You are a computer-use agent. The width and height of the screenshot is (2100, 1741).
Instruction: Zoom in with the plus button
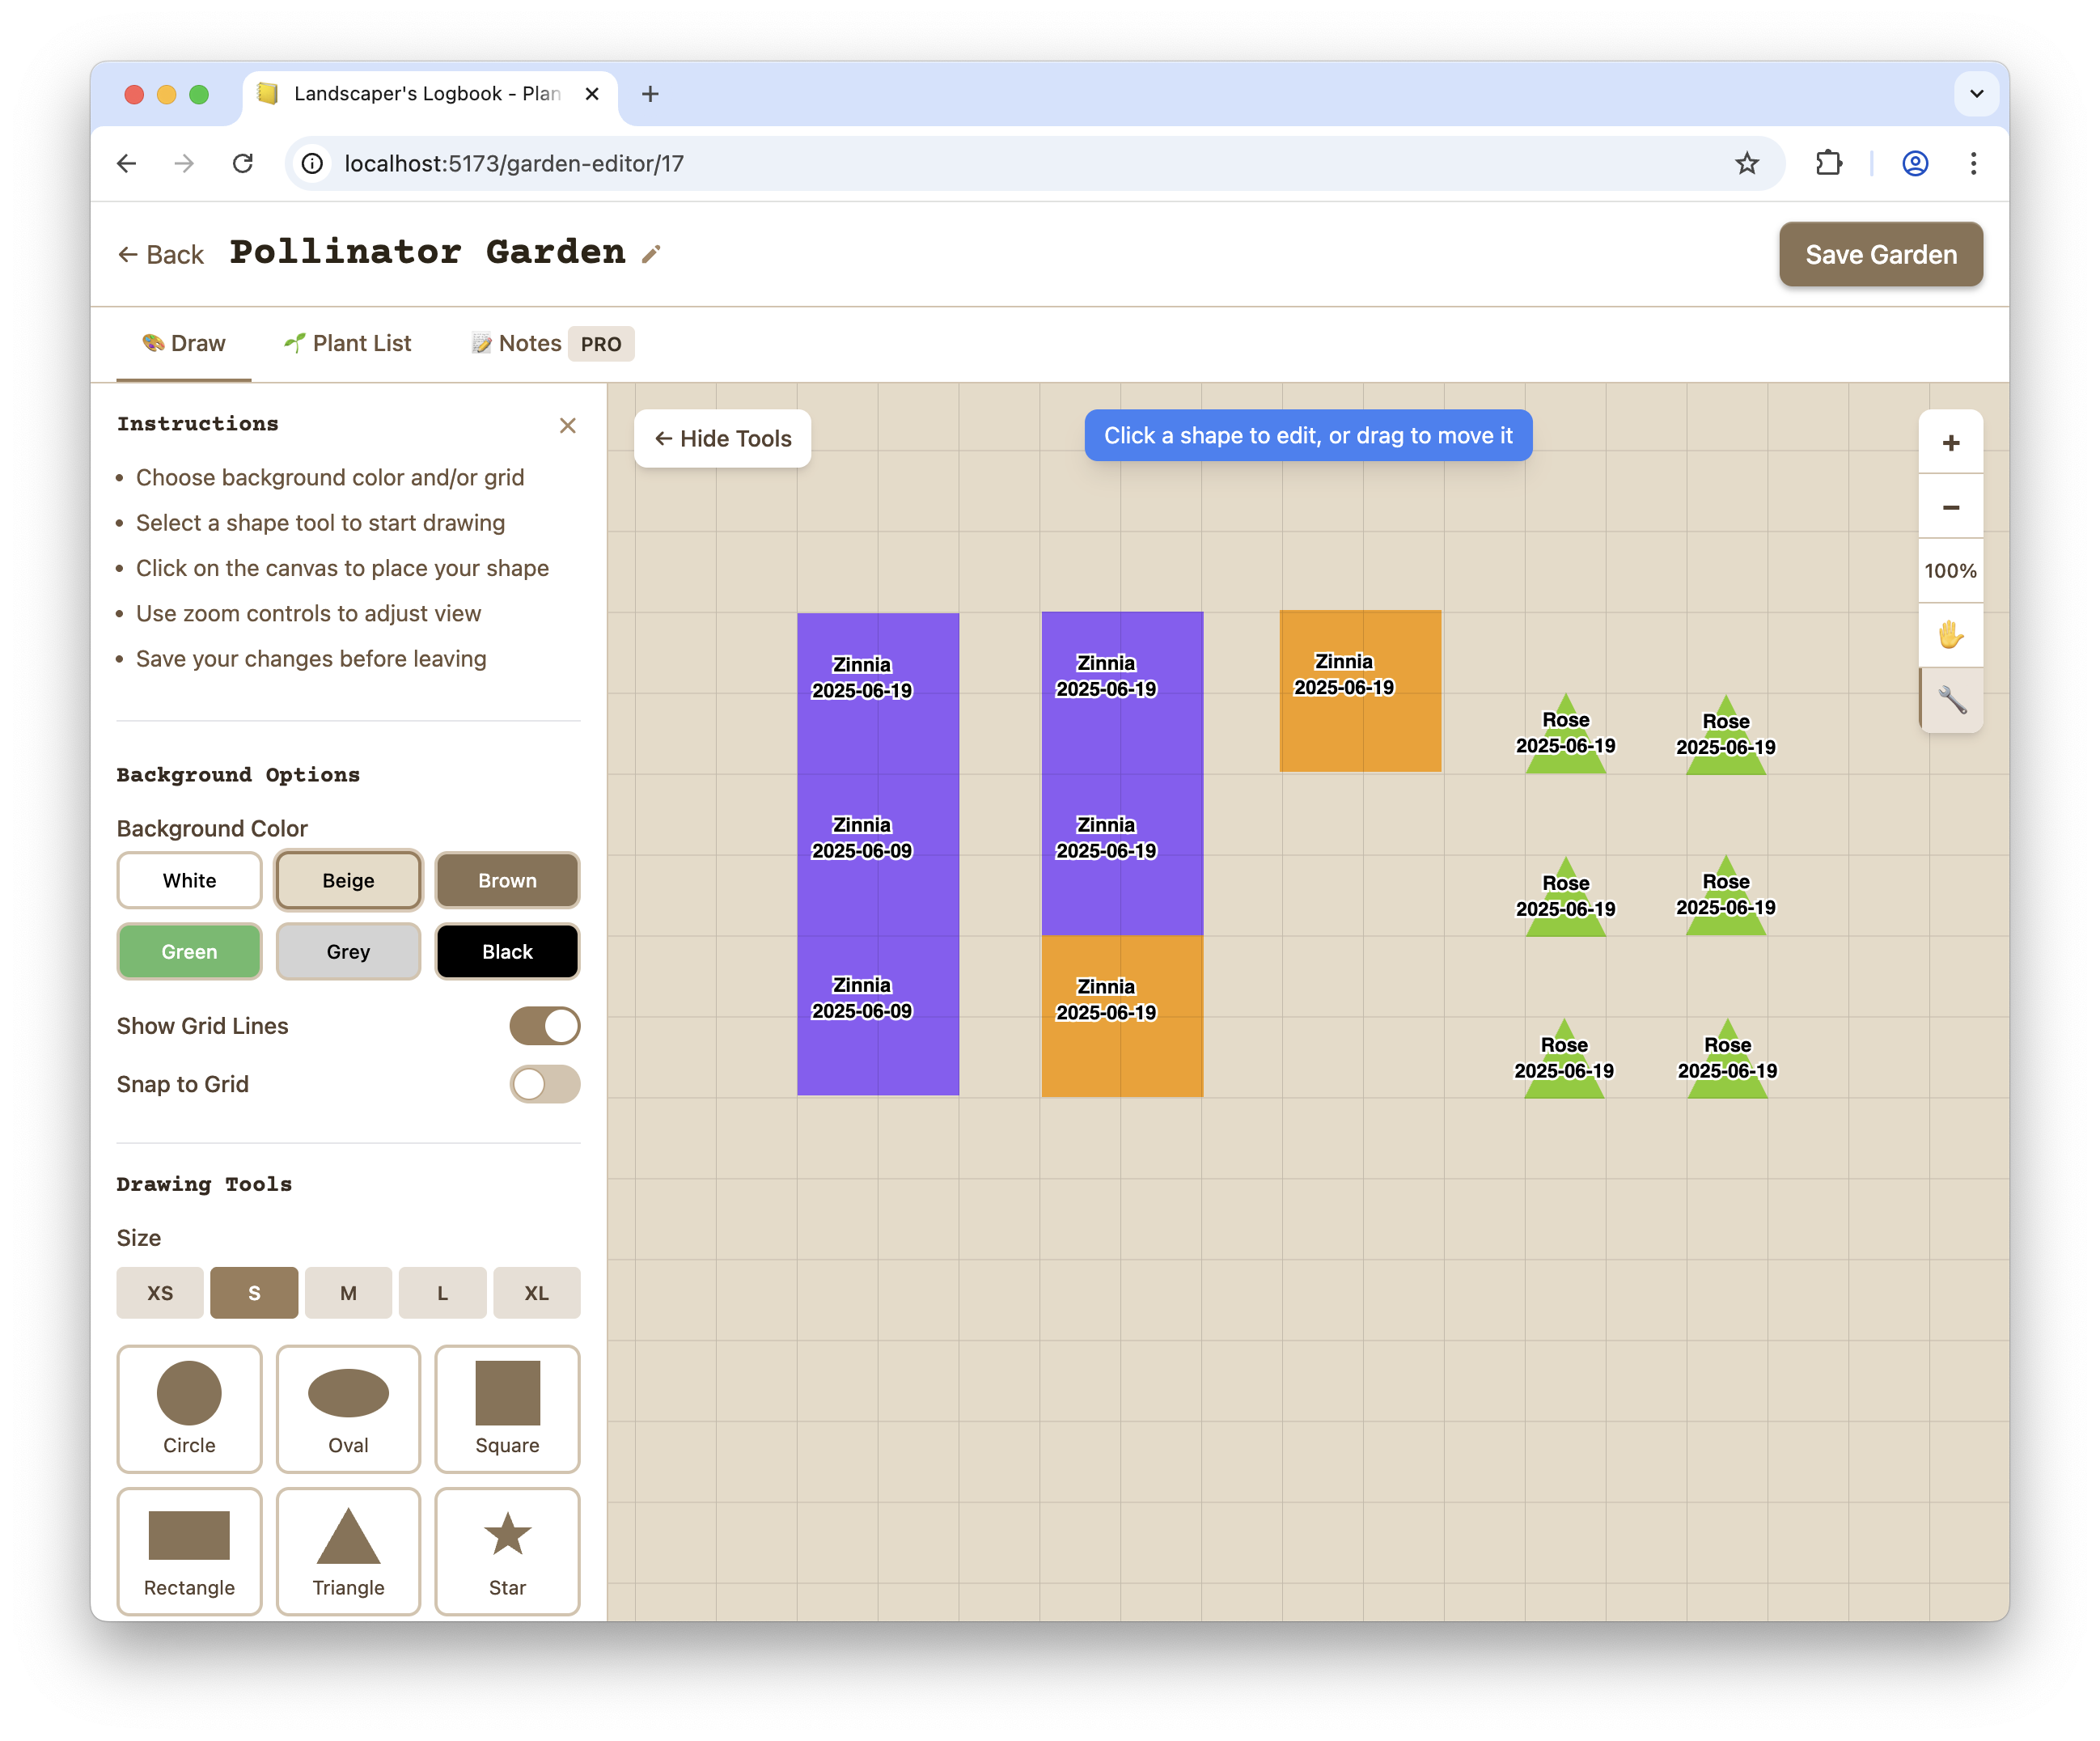(1950, 443)
